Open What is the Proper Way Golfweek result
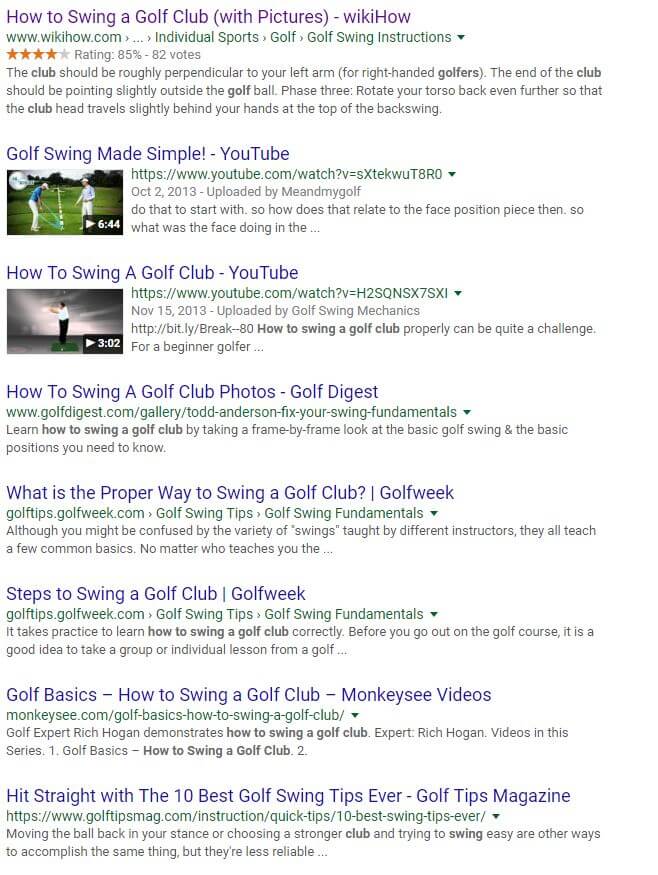The width and height of the screenshot is (658, 875). click(230, 493)
